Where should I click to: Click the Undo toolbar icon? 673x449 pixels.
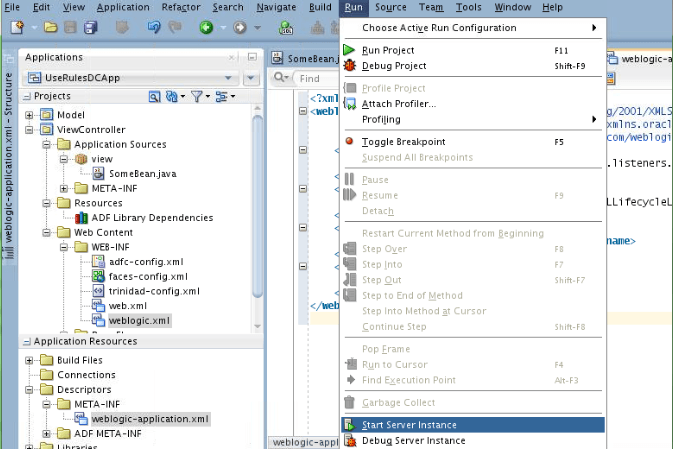coord(154,27)
